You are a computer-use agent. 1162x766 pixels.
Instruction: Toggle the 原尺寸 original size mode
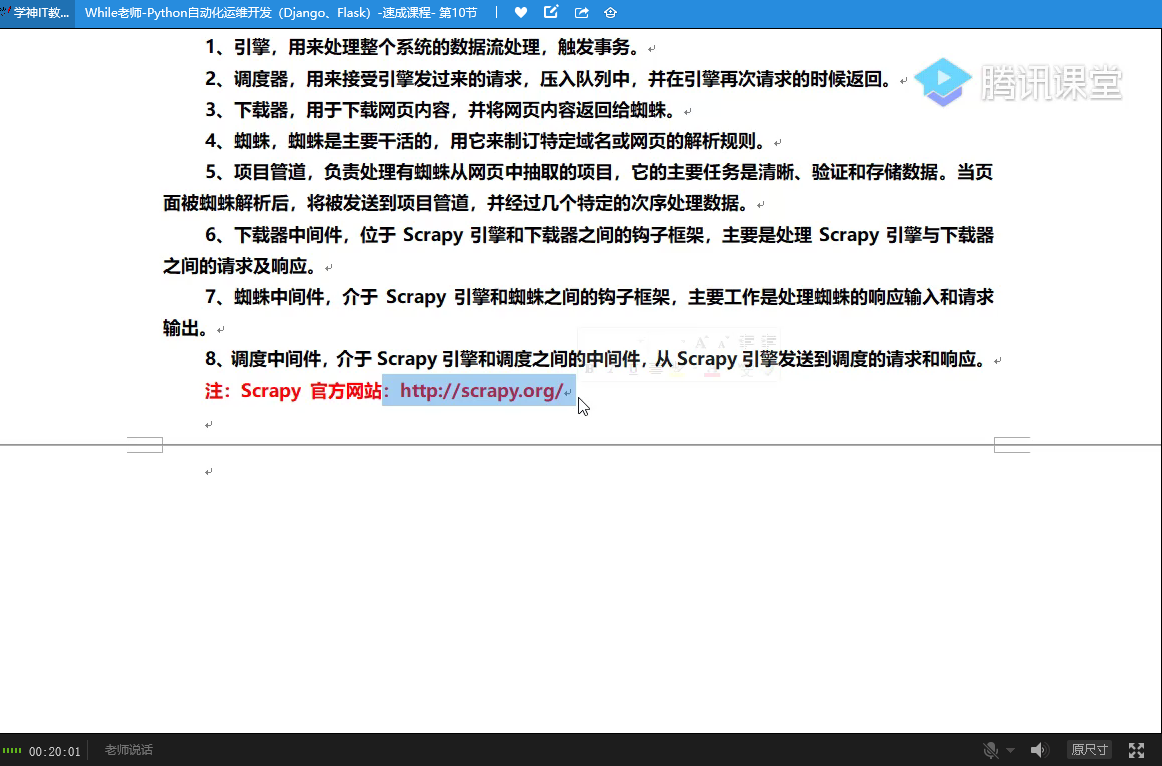1089,750
